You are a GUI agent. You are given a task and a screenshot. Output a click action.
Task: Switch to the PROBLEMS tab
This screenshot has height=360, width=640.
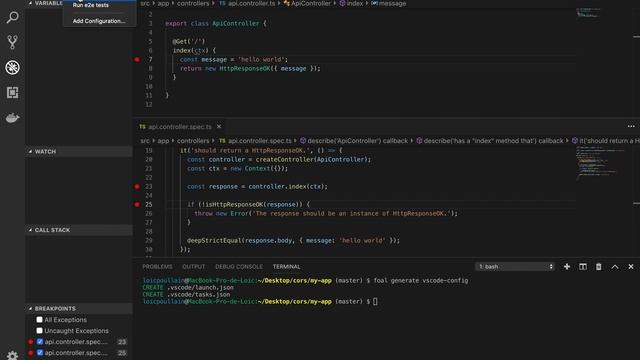(x=157, y=267)
